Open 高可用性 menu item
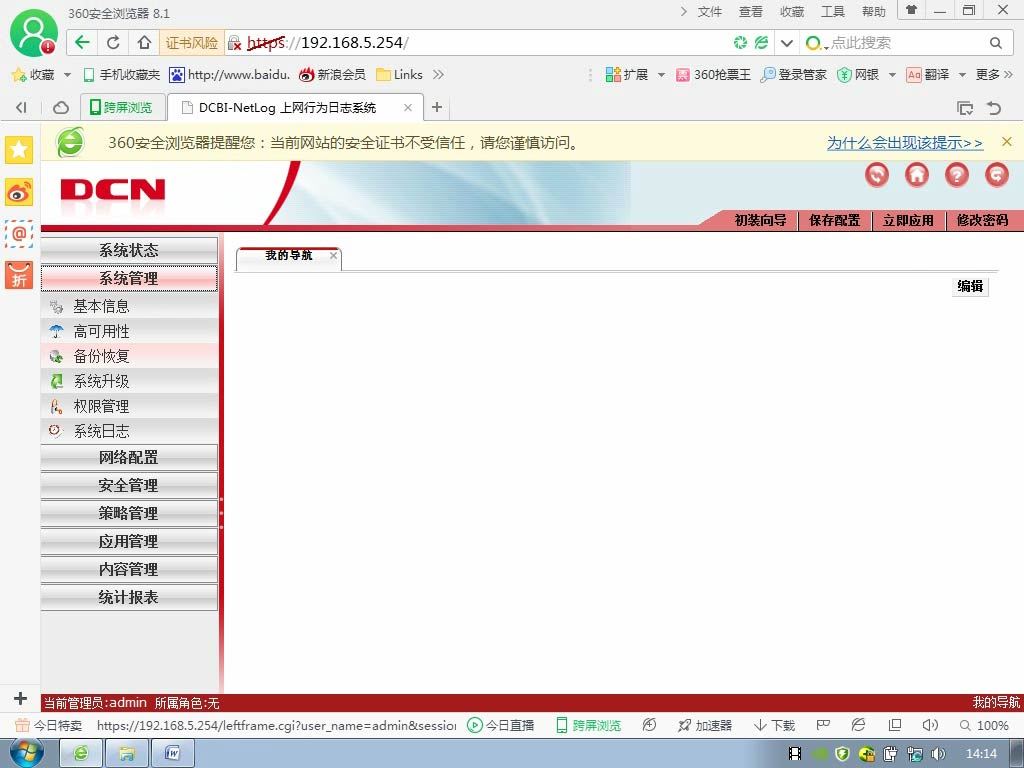1024x768 pixels. (x=129, y=331)
